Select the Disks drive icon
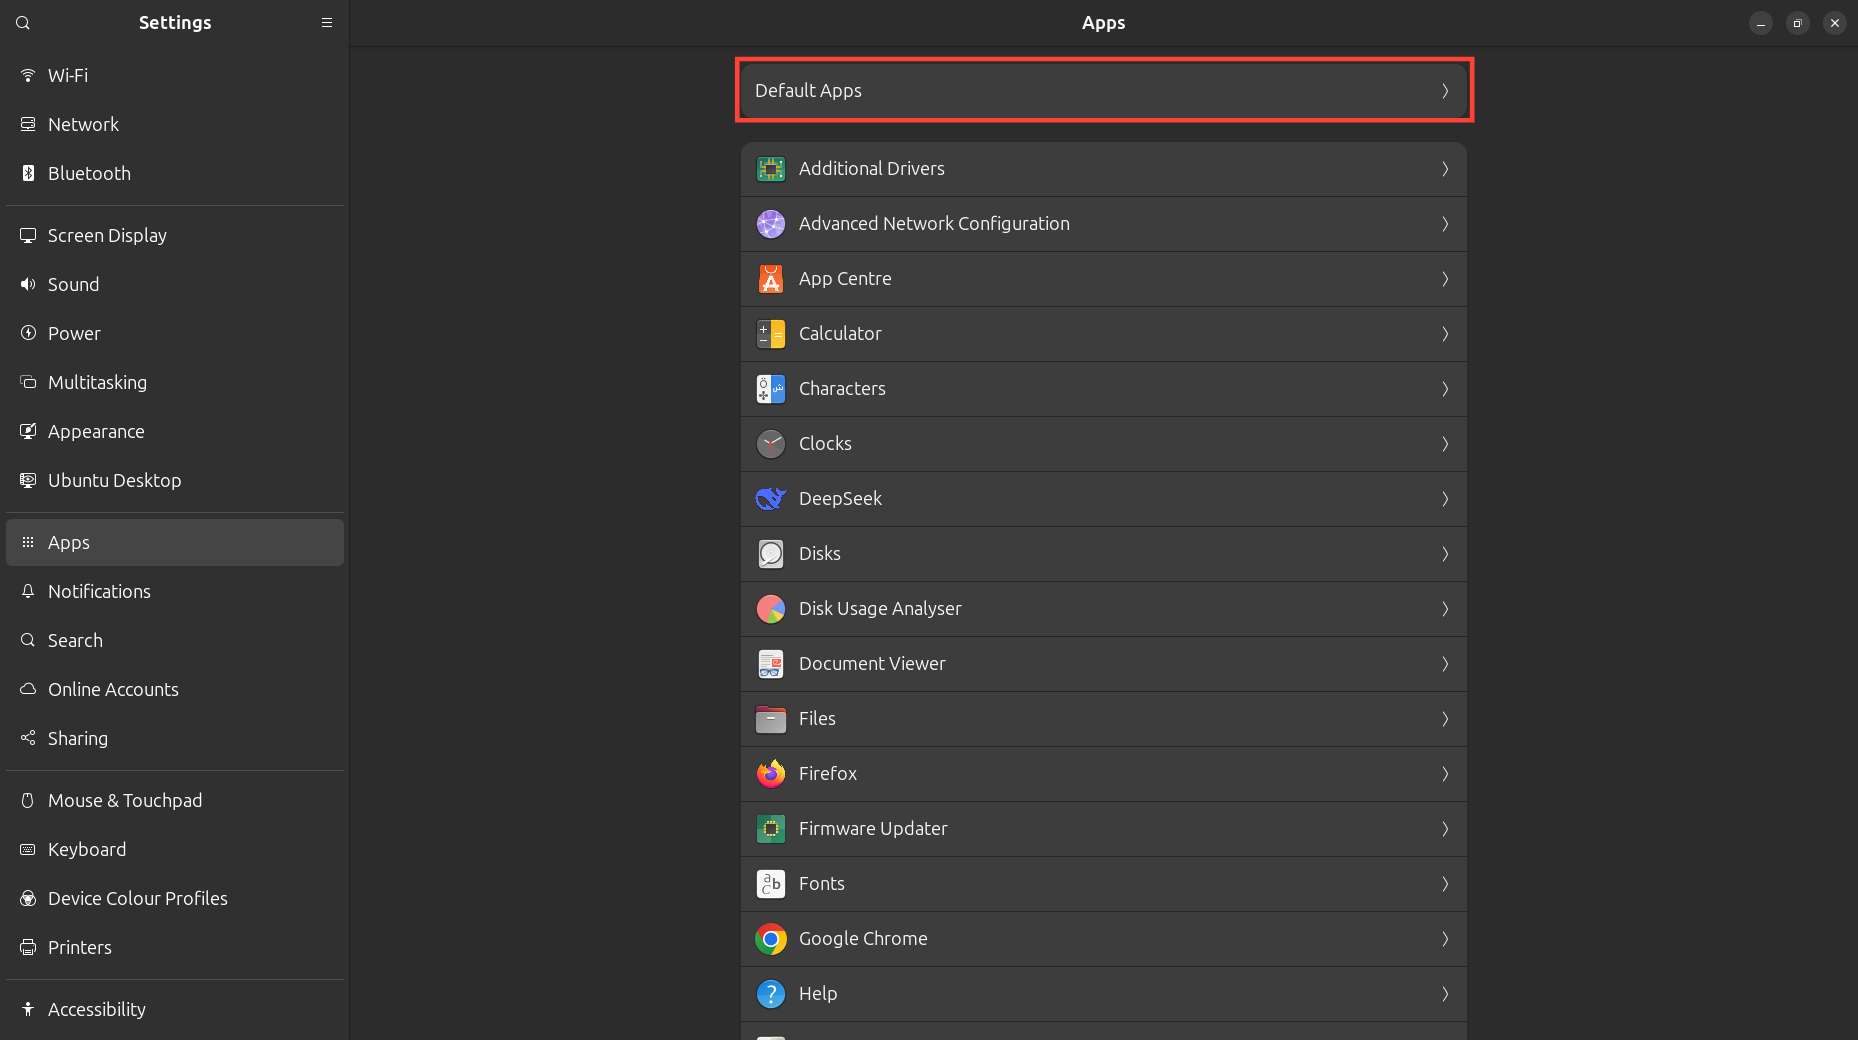 tap(771, 554)
